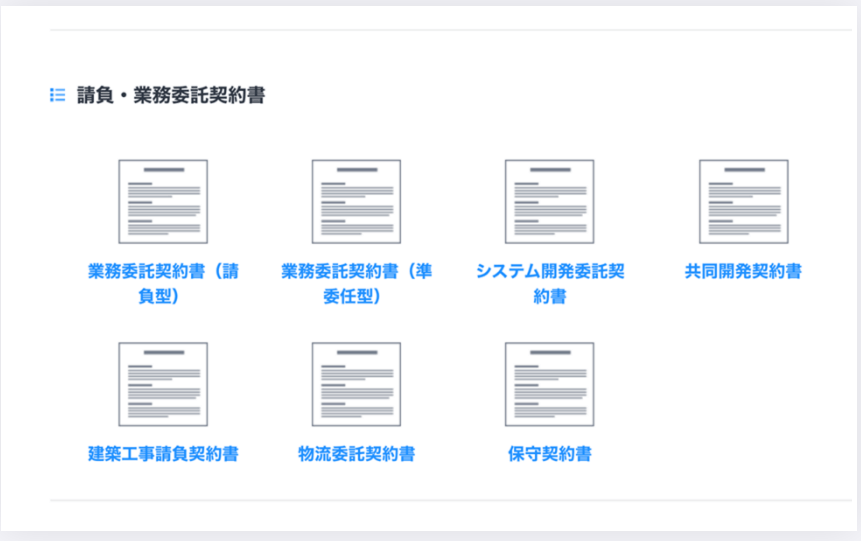Open the 保守契約書 text link
Viewport: 861px width, 541px height.
pyautogui.click(x=549, y=454)
